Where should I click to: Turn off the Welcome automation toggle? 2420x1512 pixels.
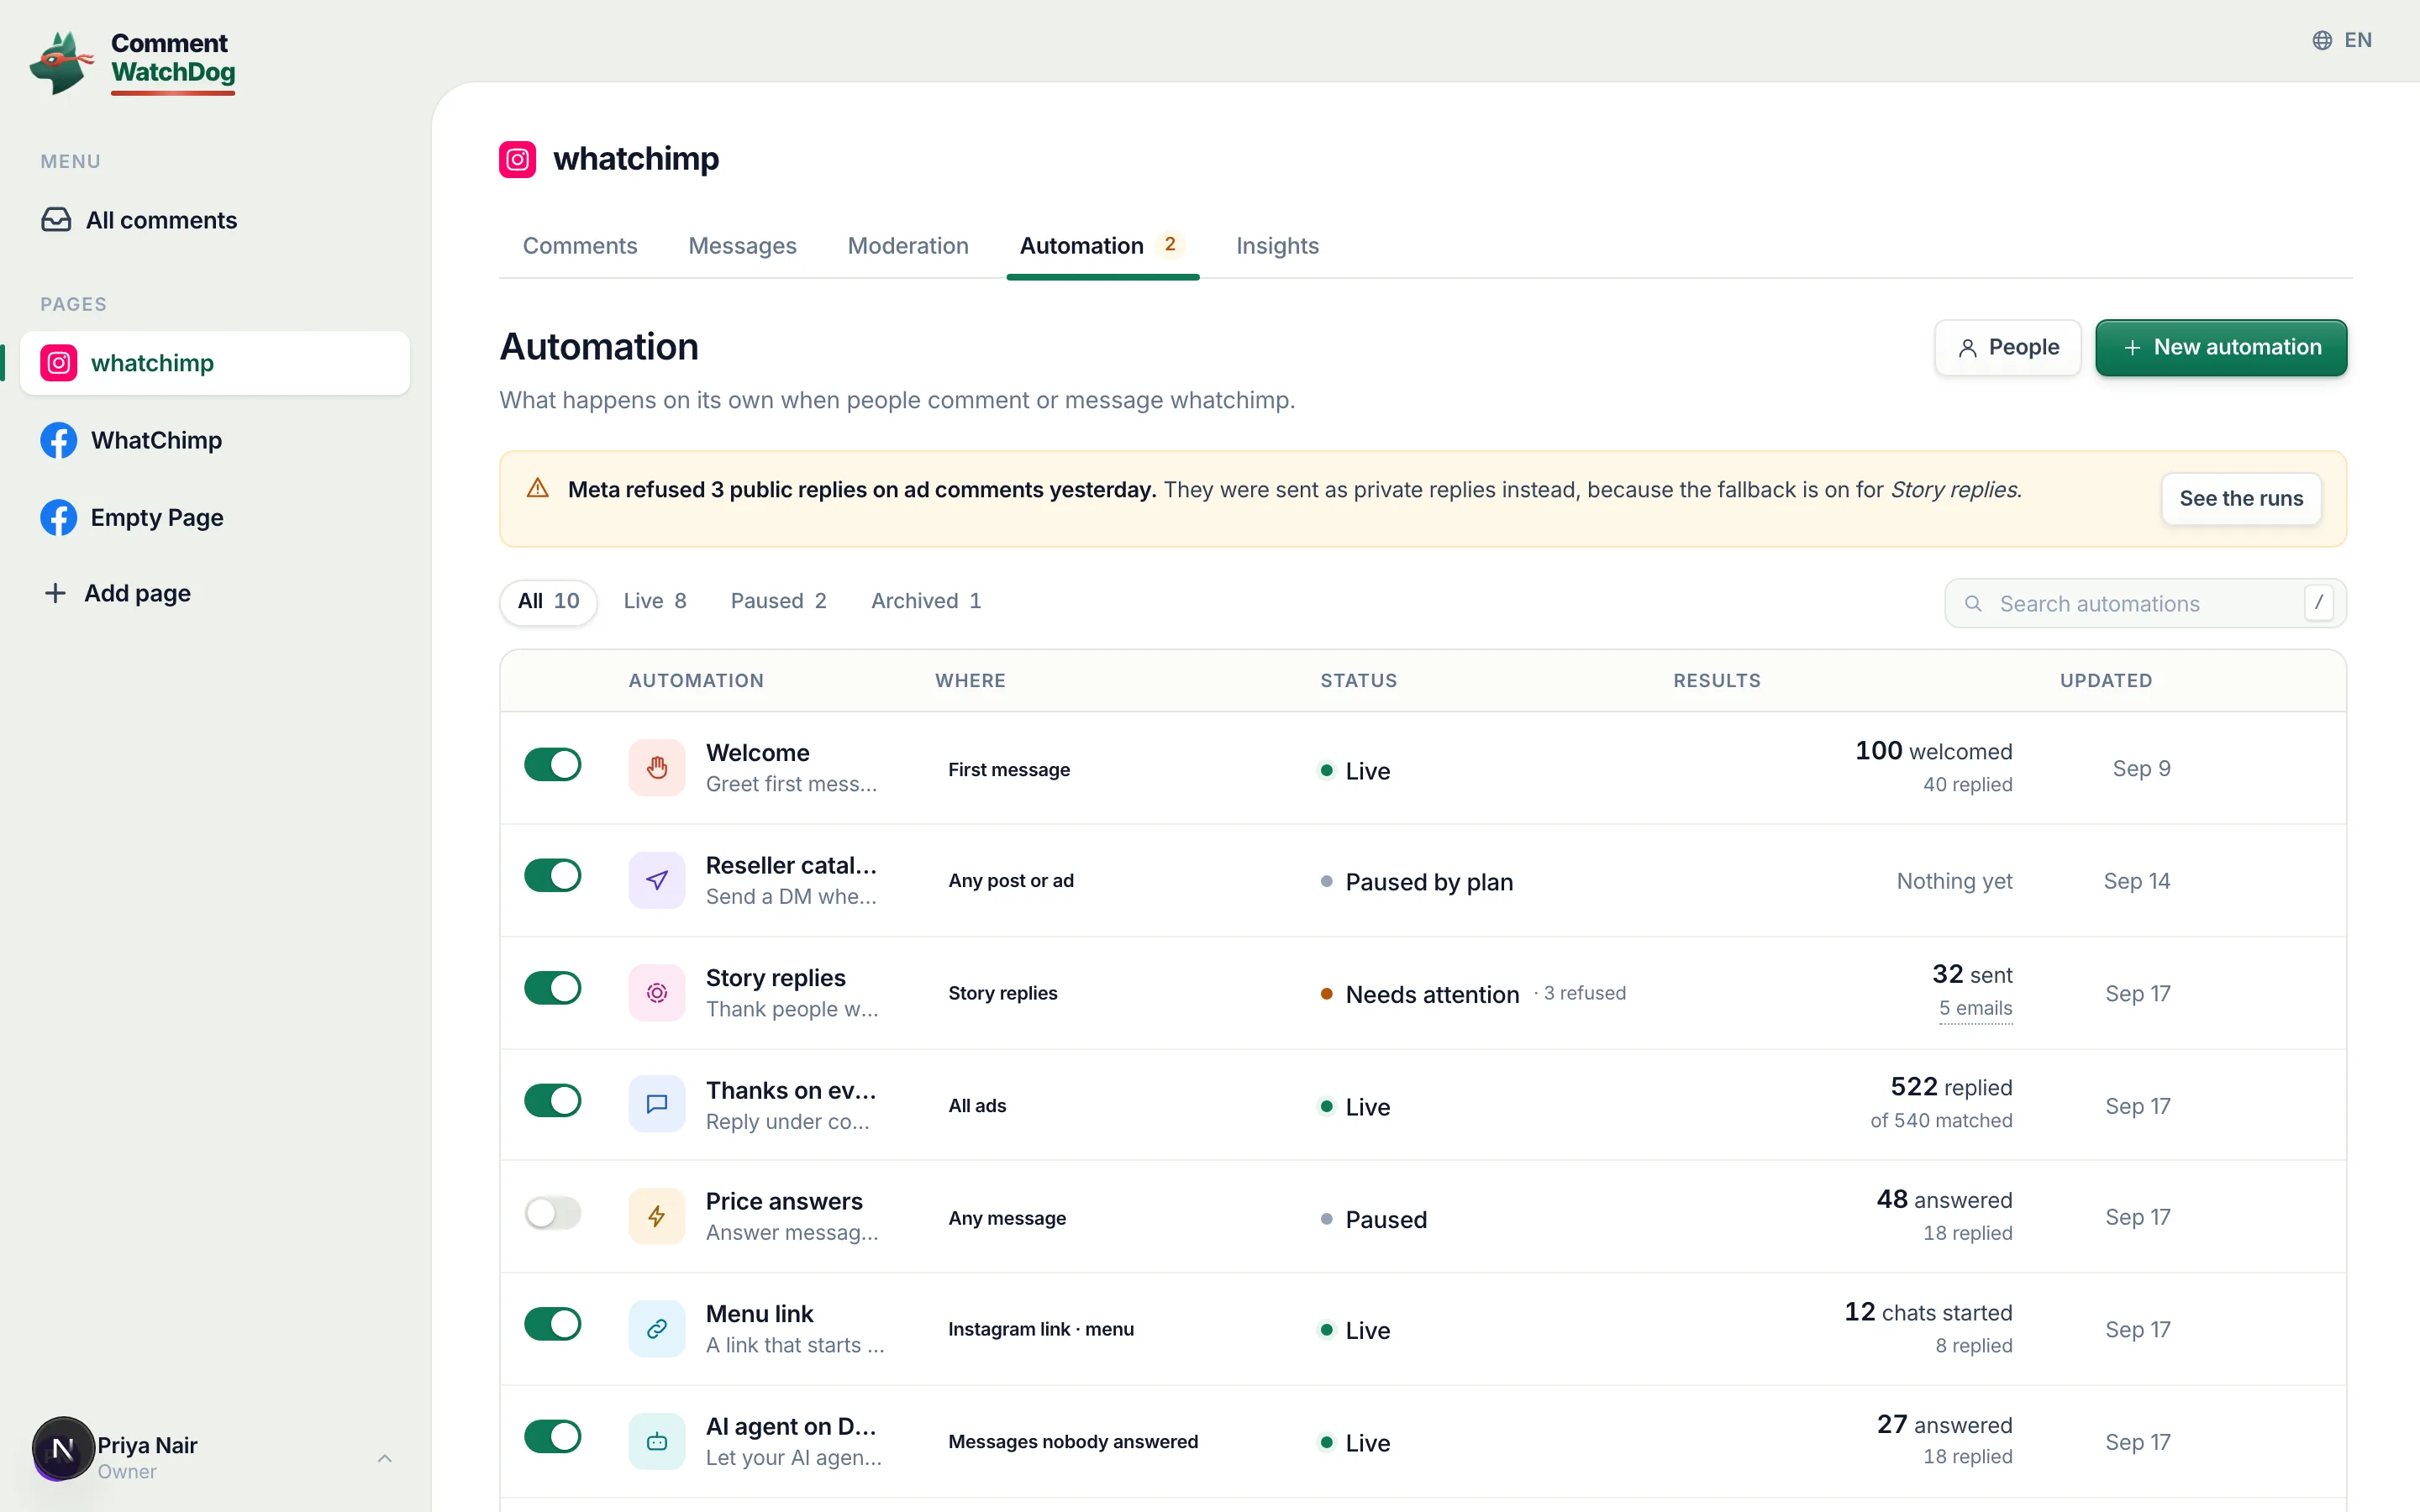552,764
